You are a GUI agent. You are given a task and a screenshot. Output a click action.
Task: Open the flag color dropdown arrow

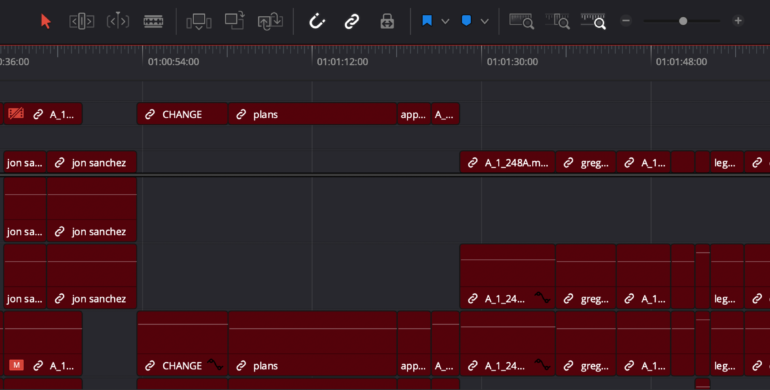[x=445, y=21]
